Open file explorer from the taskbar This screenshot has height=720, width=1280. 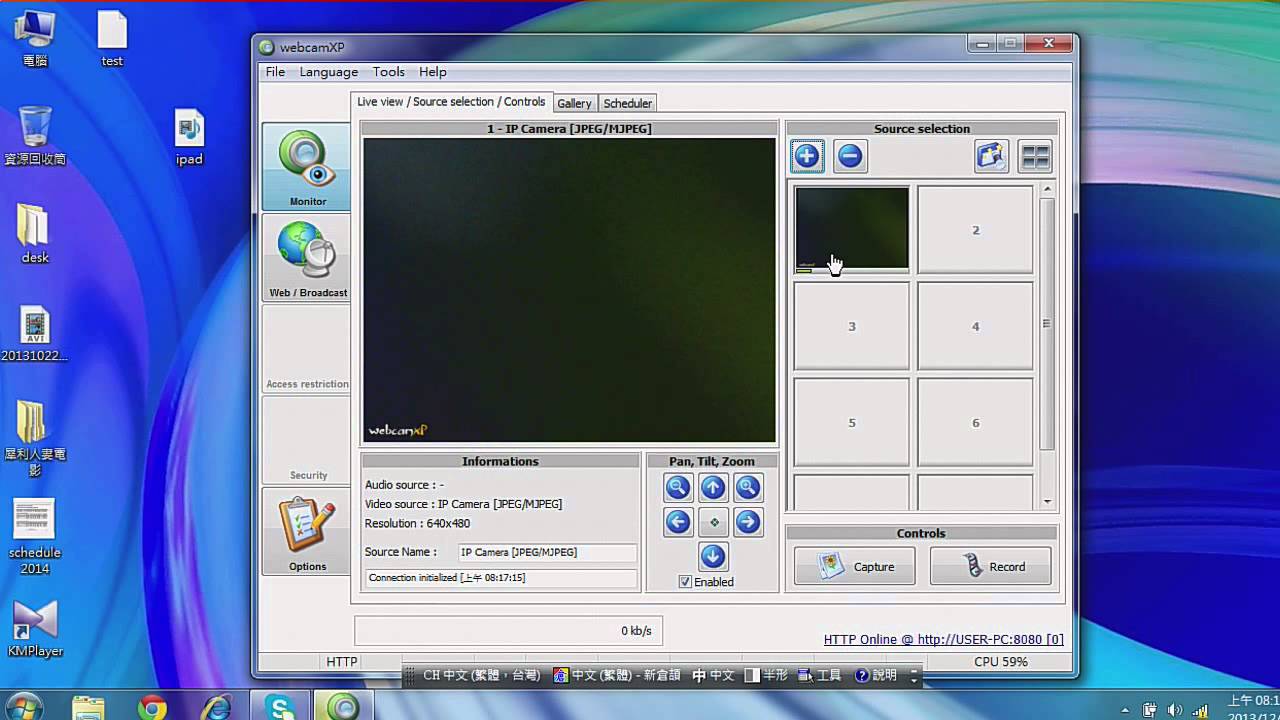coord(88,708)
